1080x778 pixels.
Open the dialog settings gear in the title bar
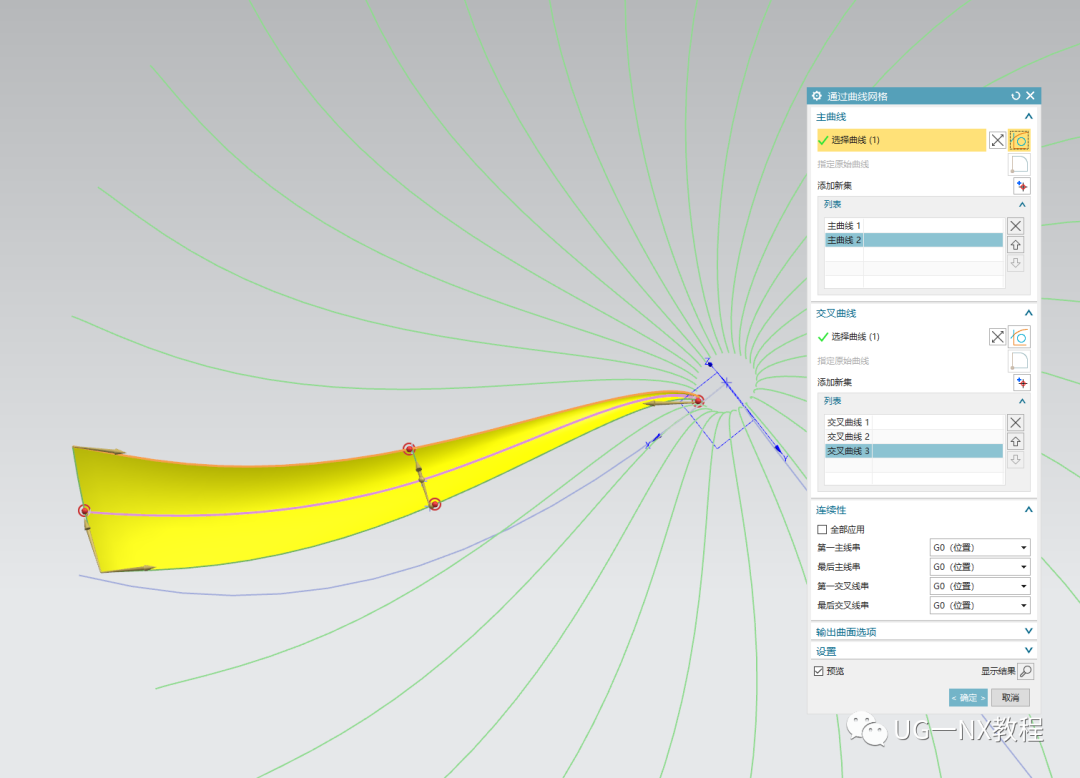(817, 96)
